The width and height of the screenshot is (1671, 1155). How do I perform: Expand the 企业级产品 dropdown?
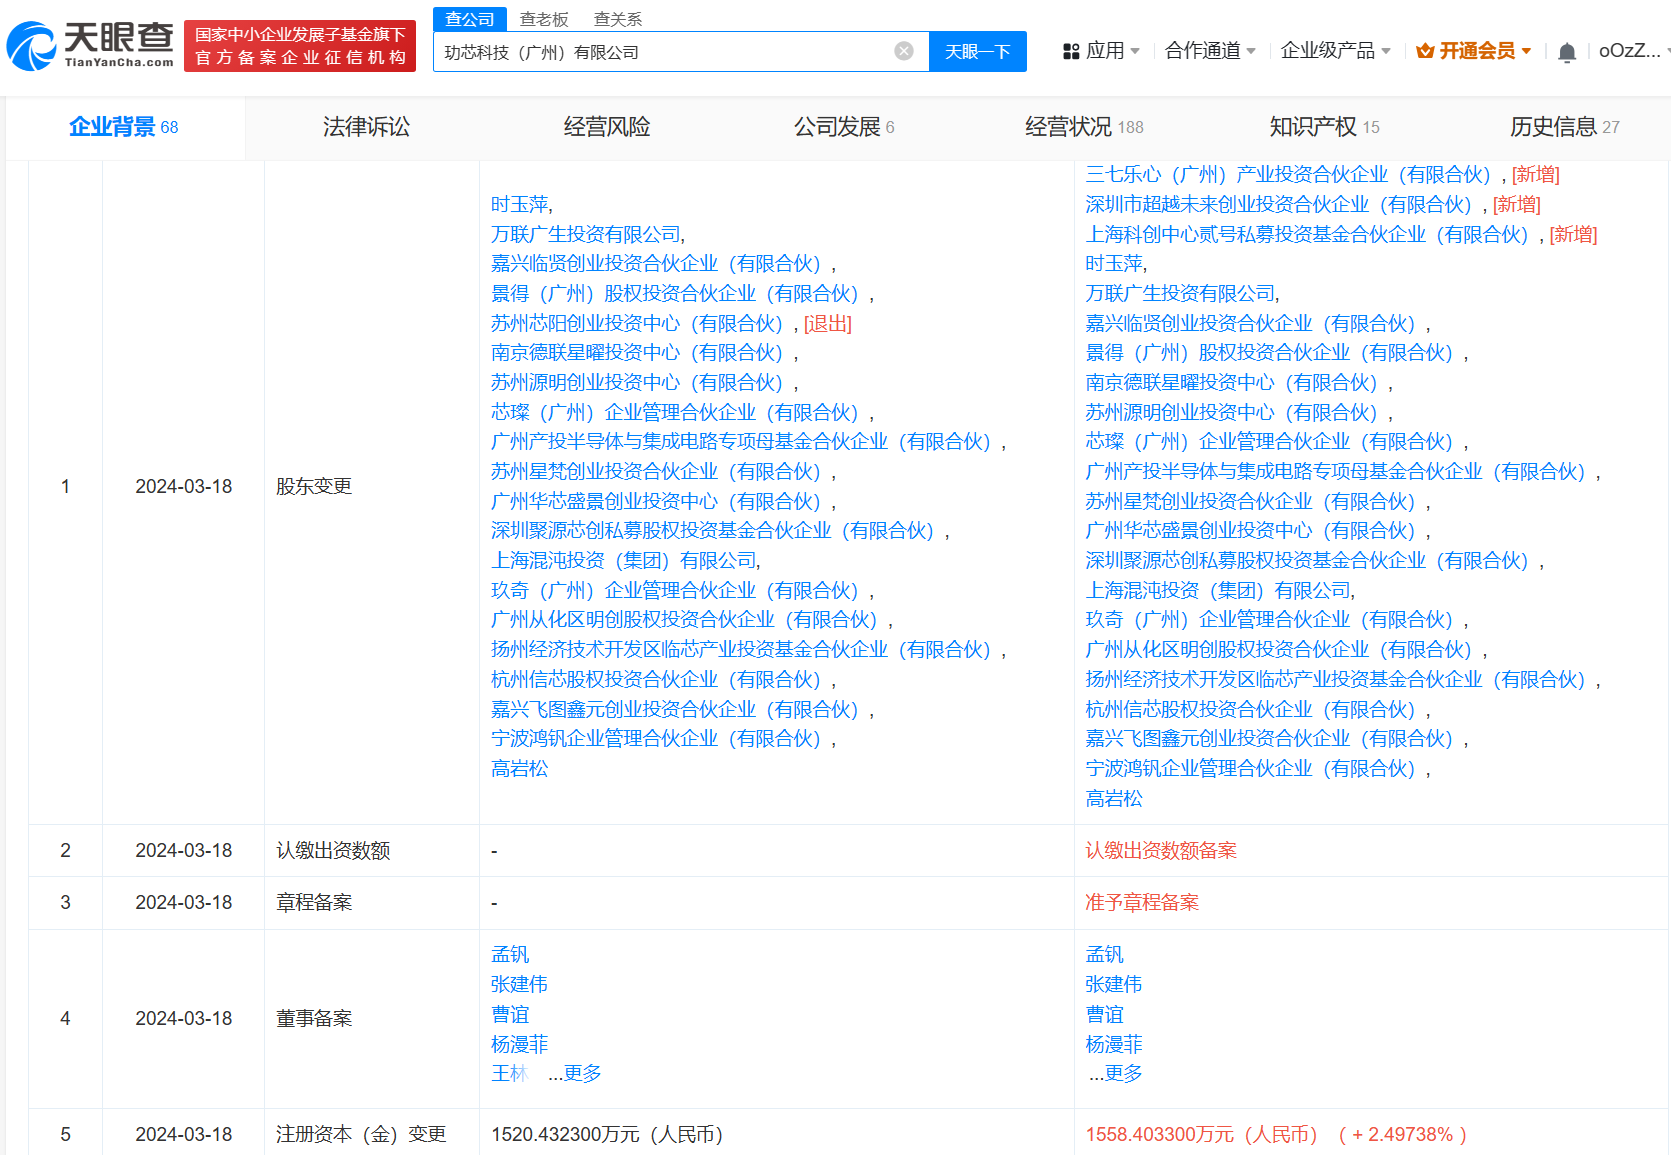click(x=1336, y=51)
